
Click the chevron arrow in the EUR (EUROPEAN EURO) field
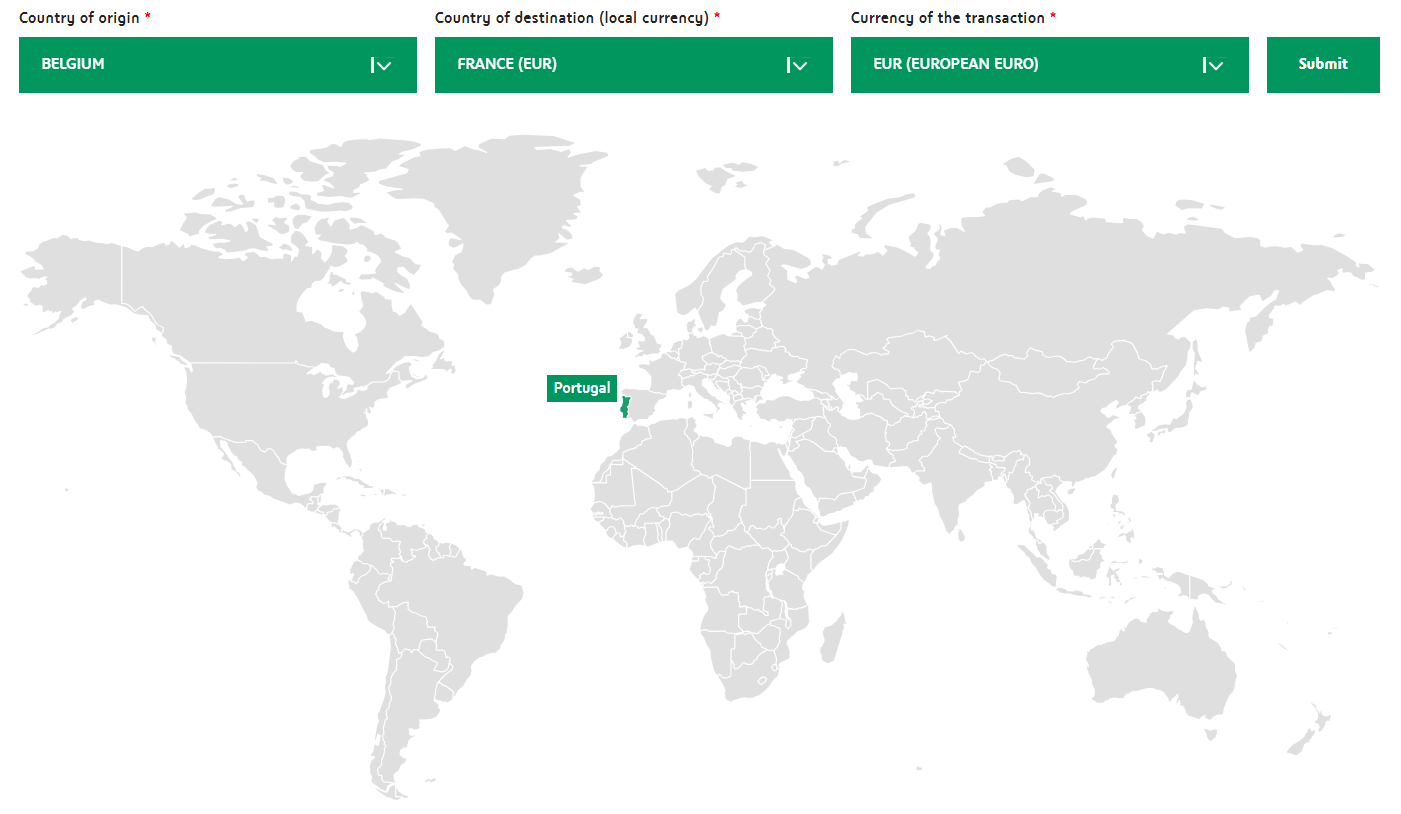click(1213, 66)
